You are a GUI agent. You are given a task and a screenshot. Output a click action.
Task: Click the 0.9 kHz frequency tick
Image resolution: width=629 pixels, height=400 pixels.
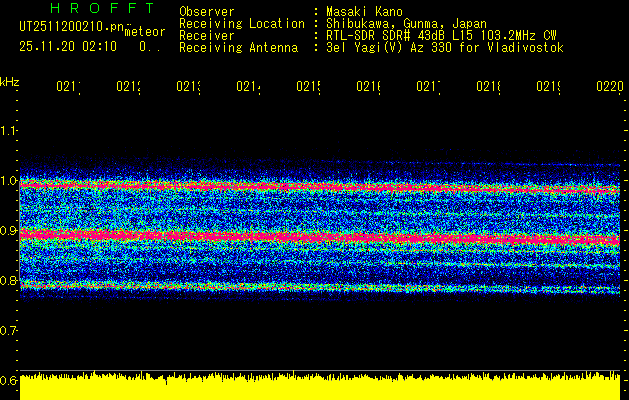pos(9,230)
